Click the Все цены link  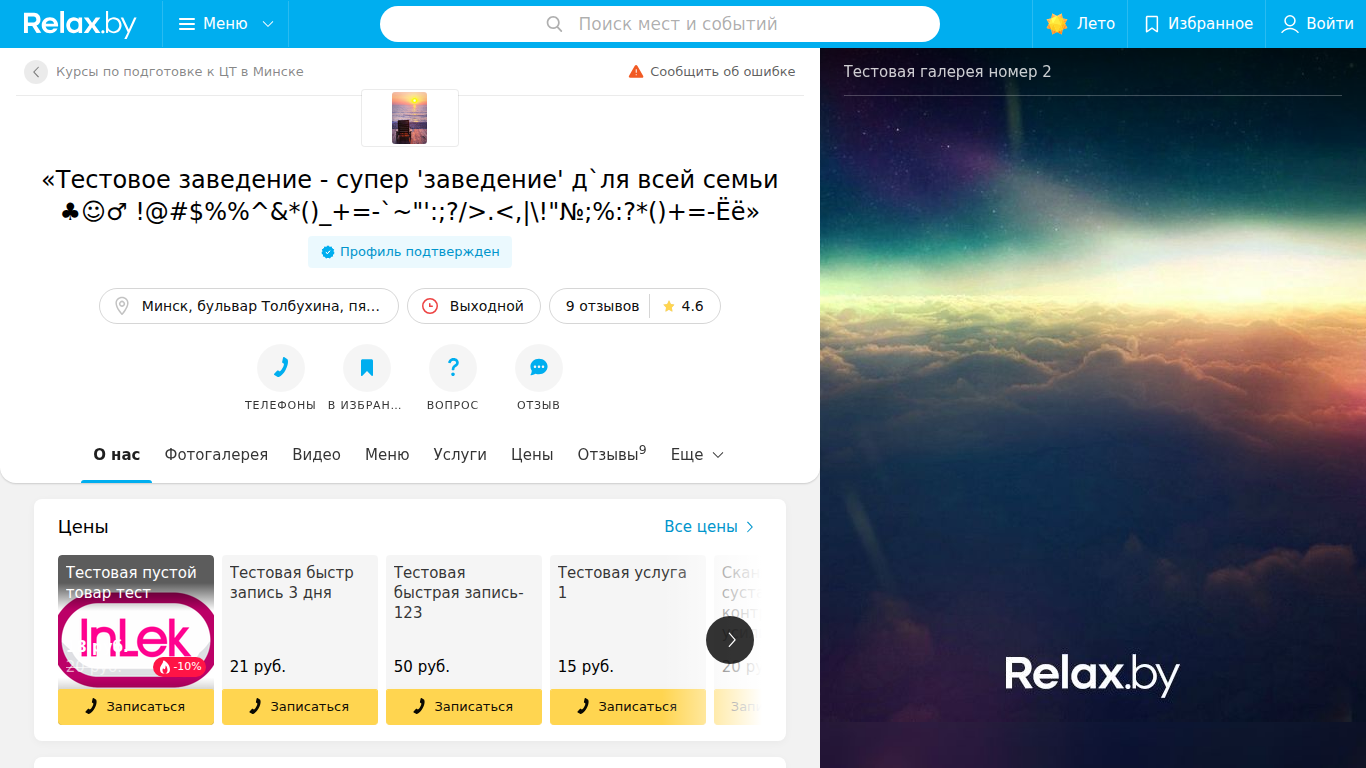click(709, 527)
